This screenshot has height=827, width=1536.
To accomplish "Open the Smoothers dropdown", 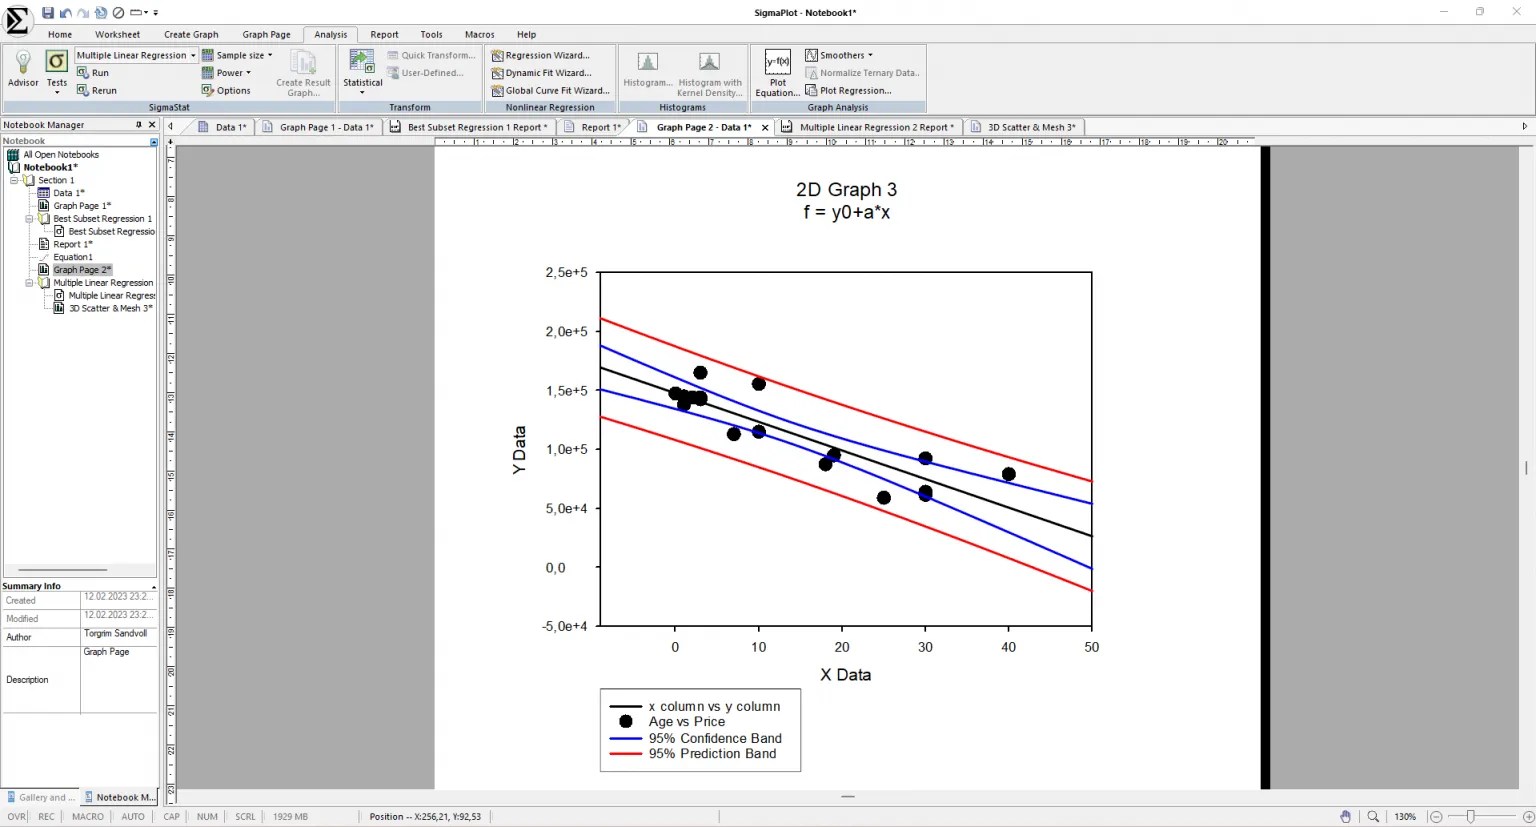I will pyautogui.click(x=838, y=55).
